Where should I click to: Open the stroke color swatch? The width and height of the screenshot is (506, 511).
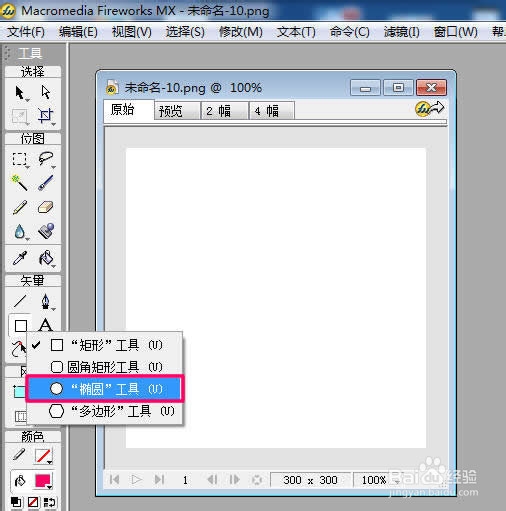pos(44,456)
